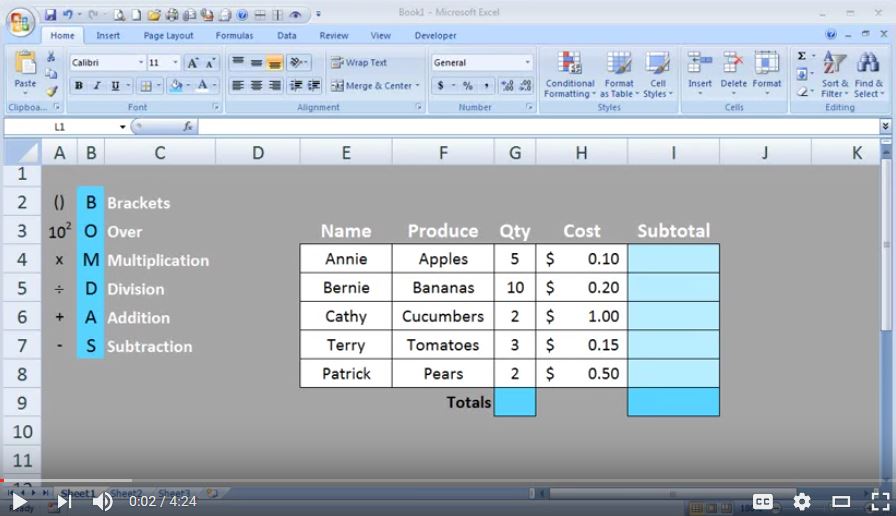Switch to the Review tab
Image resolution: width=896 pixels, height=516 pixels.
point(334,35)
